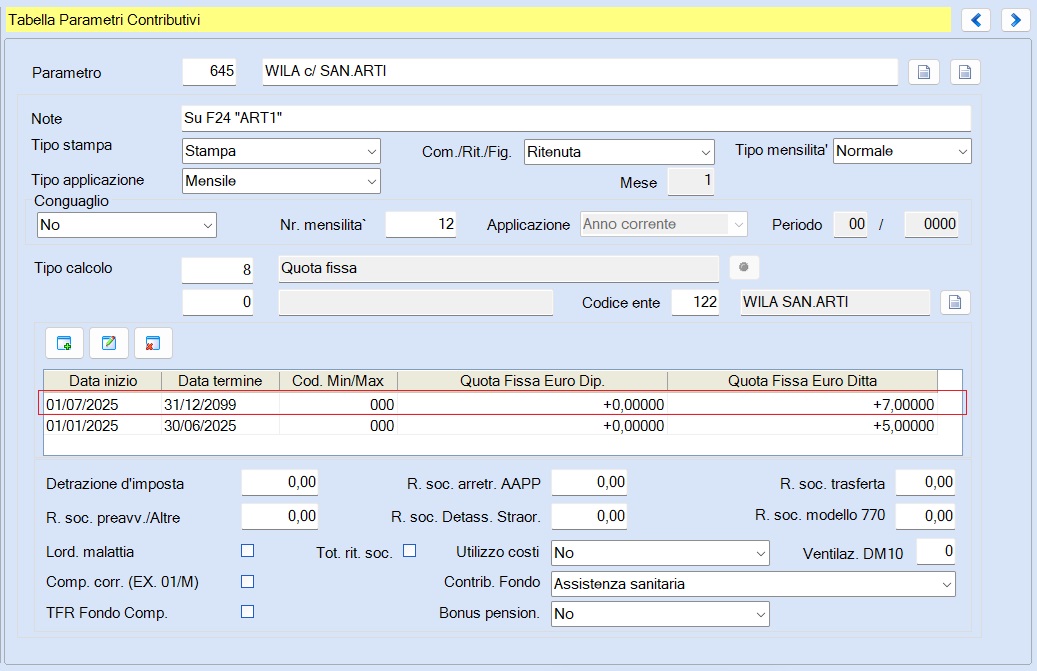Viewport: 1037px width, 671px height.
Task: Click R. soc. Detass. Straor. field
Action: 589,516
